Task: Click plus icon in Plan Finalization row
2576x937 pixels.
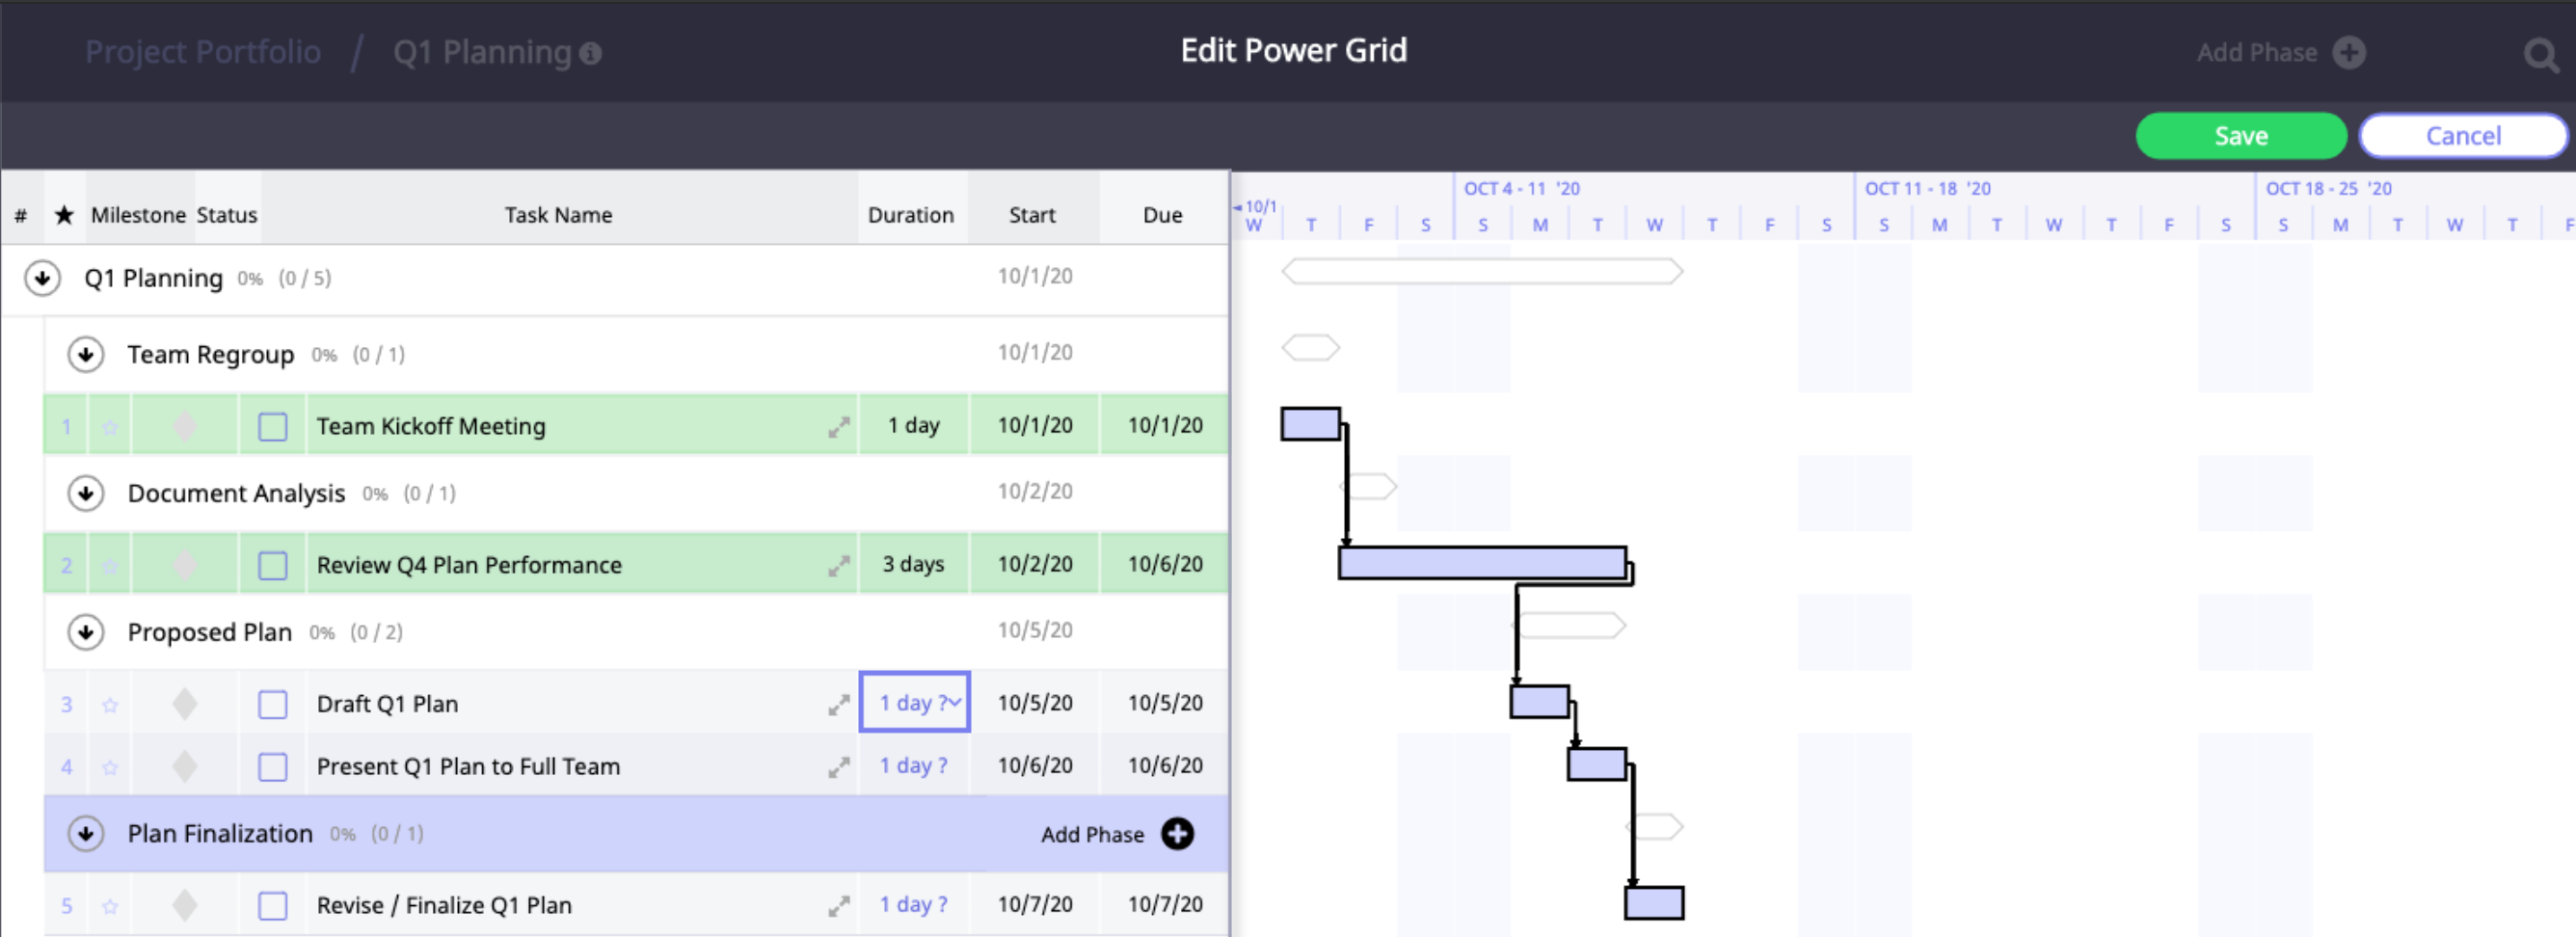Action: (1177, 834)
